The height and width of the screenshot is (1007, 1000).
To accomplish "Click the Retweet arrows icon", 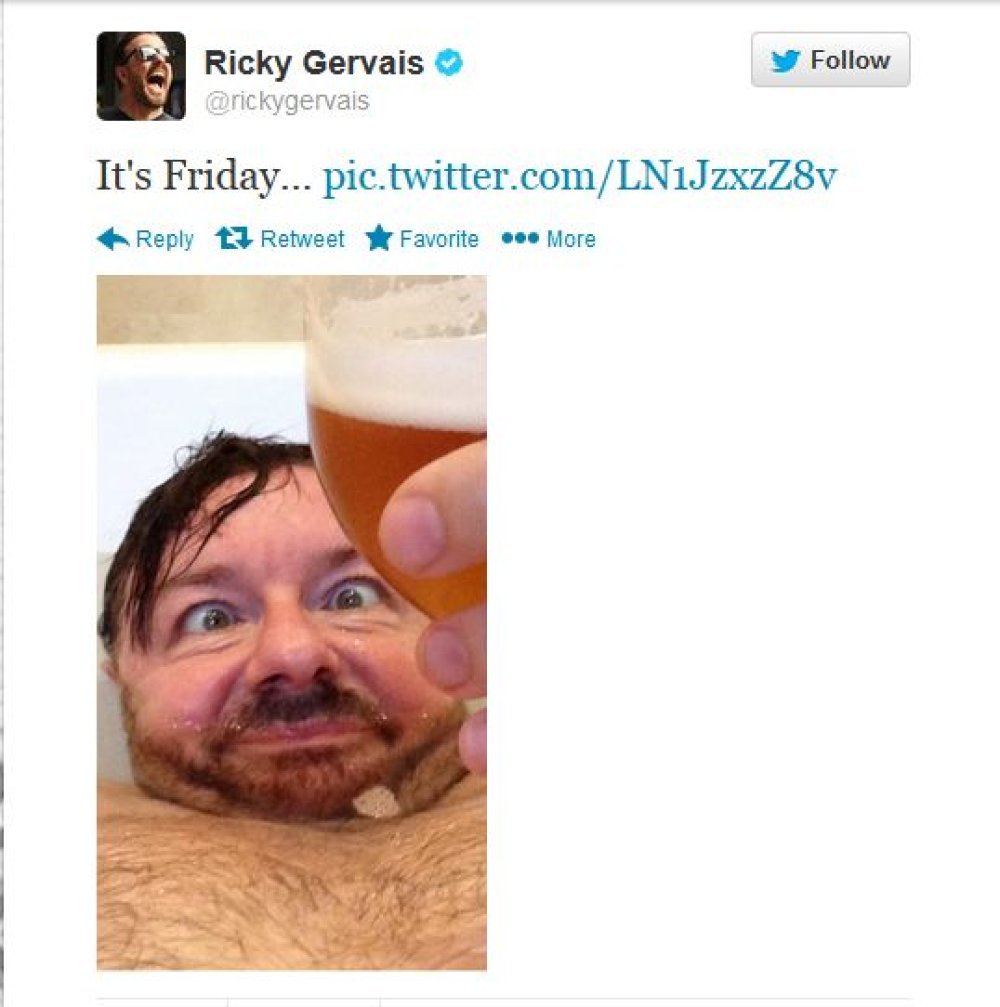I will 233,238.
